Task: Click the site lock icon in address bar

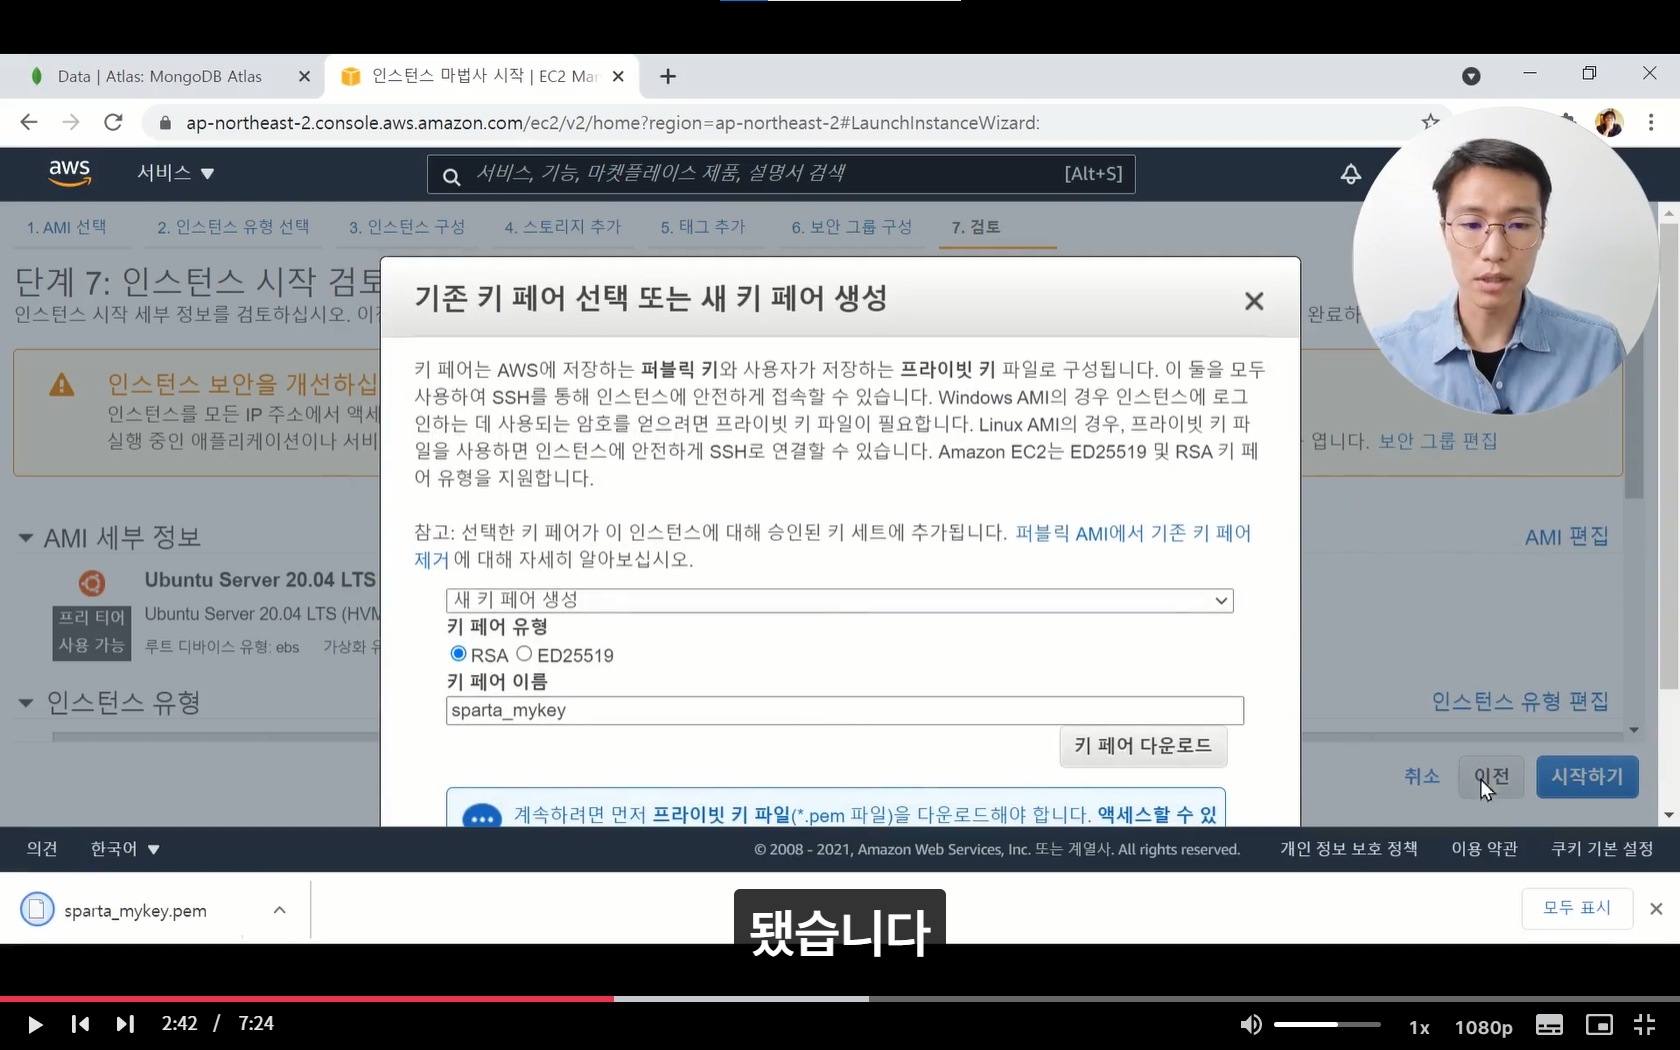Action: click(165, 123)
